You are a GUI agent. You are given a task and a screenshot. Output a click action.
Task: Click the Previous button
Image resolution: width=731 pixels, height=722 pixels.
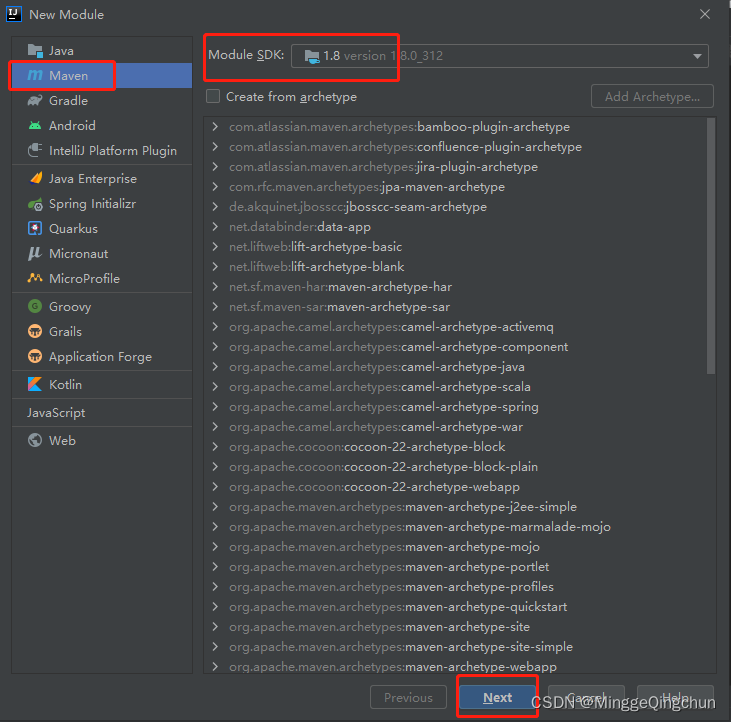coord(408,697)
